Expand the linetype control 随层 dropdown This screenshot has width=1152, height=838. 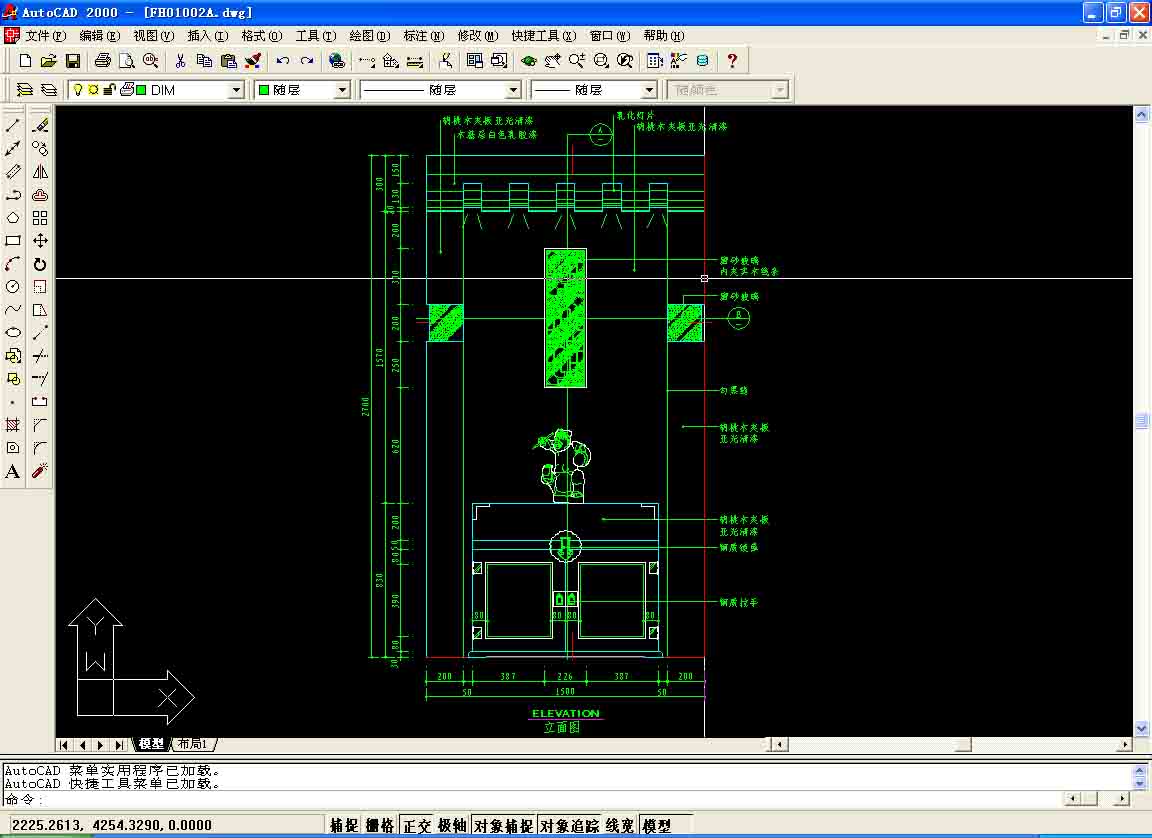(x=514, y=90)
